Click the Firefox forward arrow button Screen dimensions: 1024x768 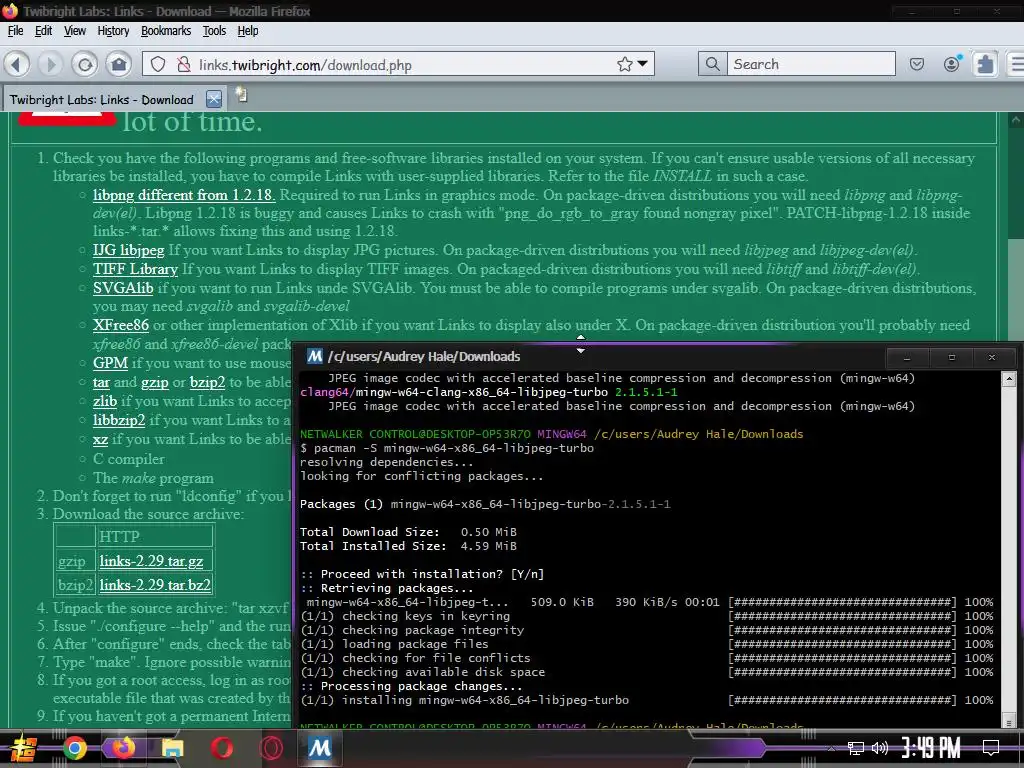pos(50,64)
